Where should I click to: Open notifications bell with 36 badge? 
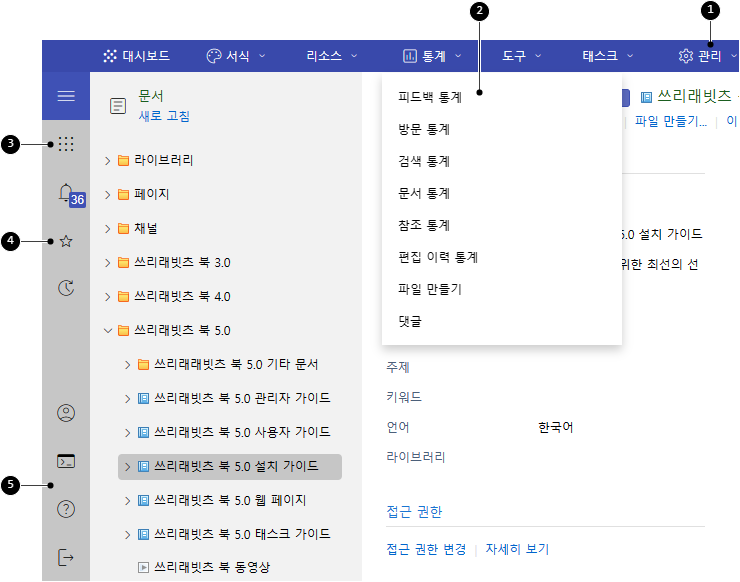[71, 194]
